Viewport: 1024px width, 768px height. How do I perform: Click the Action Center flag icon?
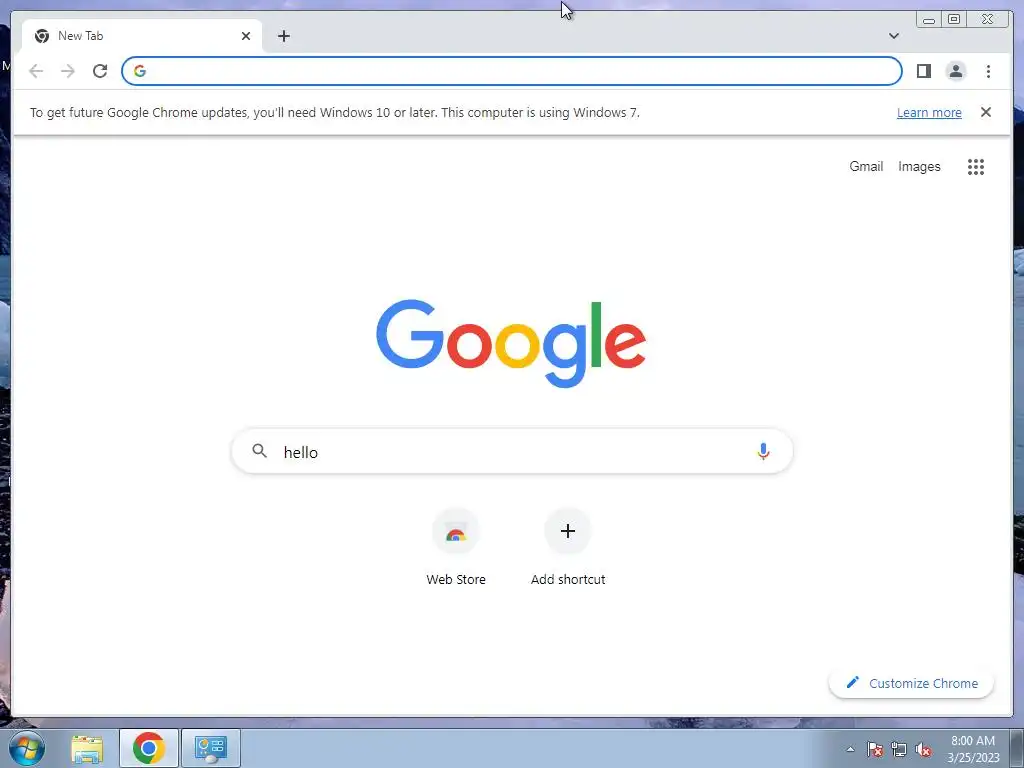tap(875, 750)
